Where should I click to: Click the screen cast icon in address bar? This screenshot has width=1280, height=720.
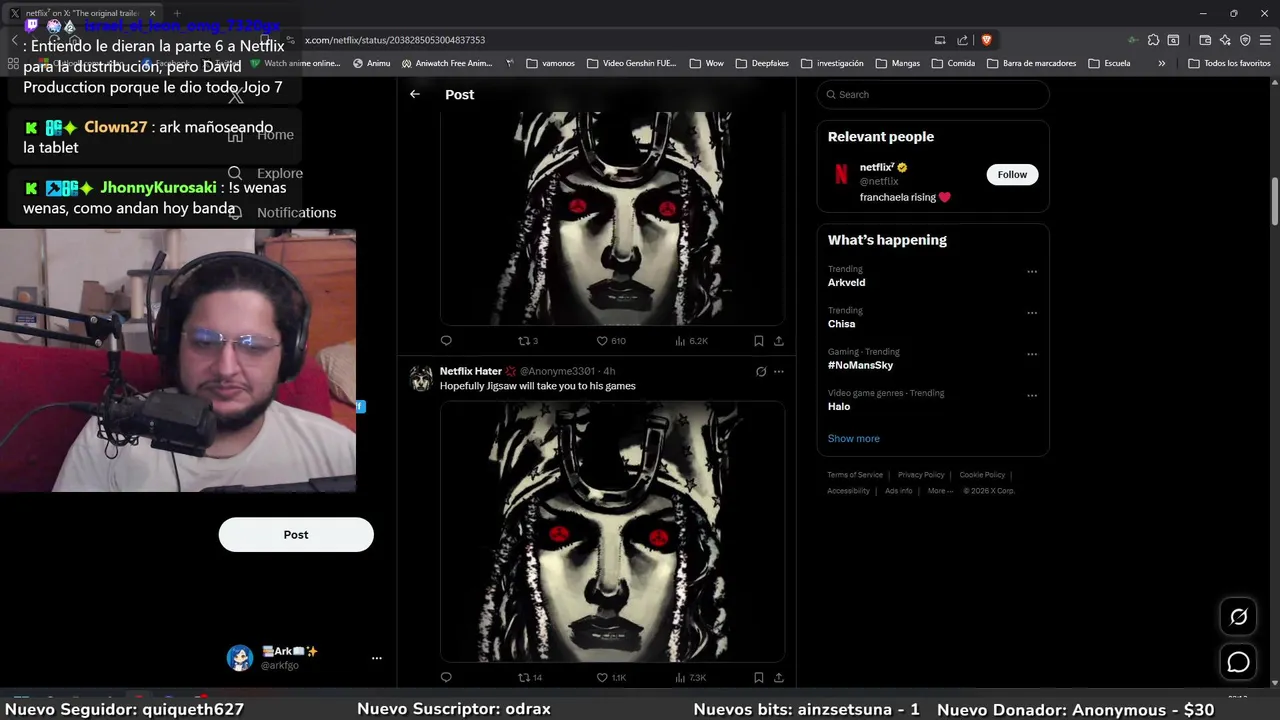[940, 40]
